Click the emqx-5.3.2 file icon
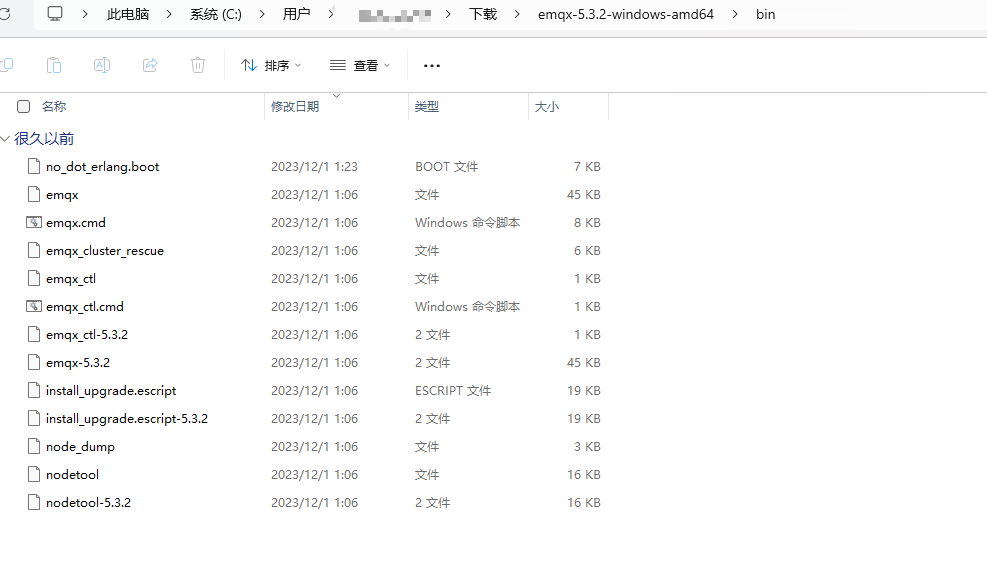Screen dimensions: 987x571 tap(34, 363)
